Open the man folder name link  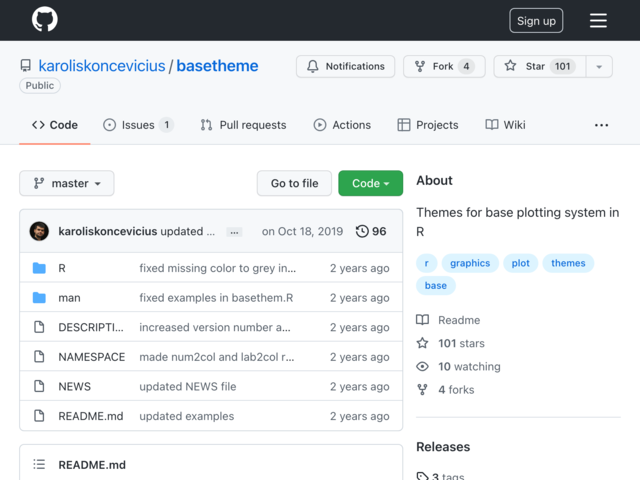[69, 298]
